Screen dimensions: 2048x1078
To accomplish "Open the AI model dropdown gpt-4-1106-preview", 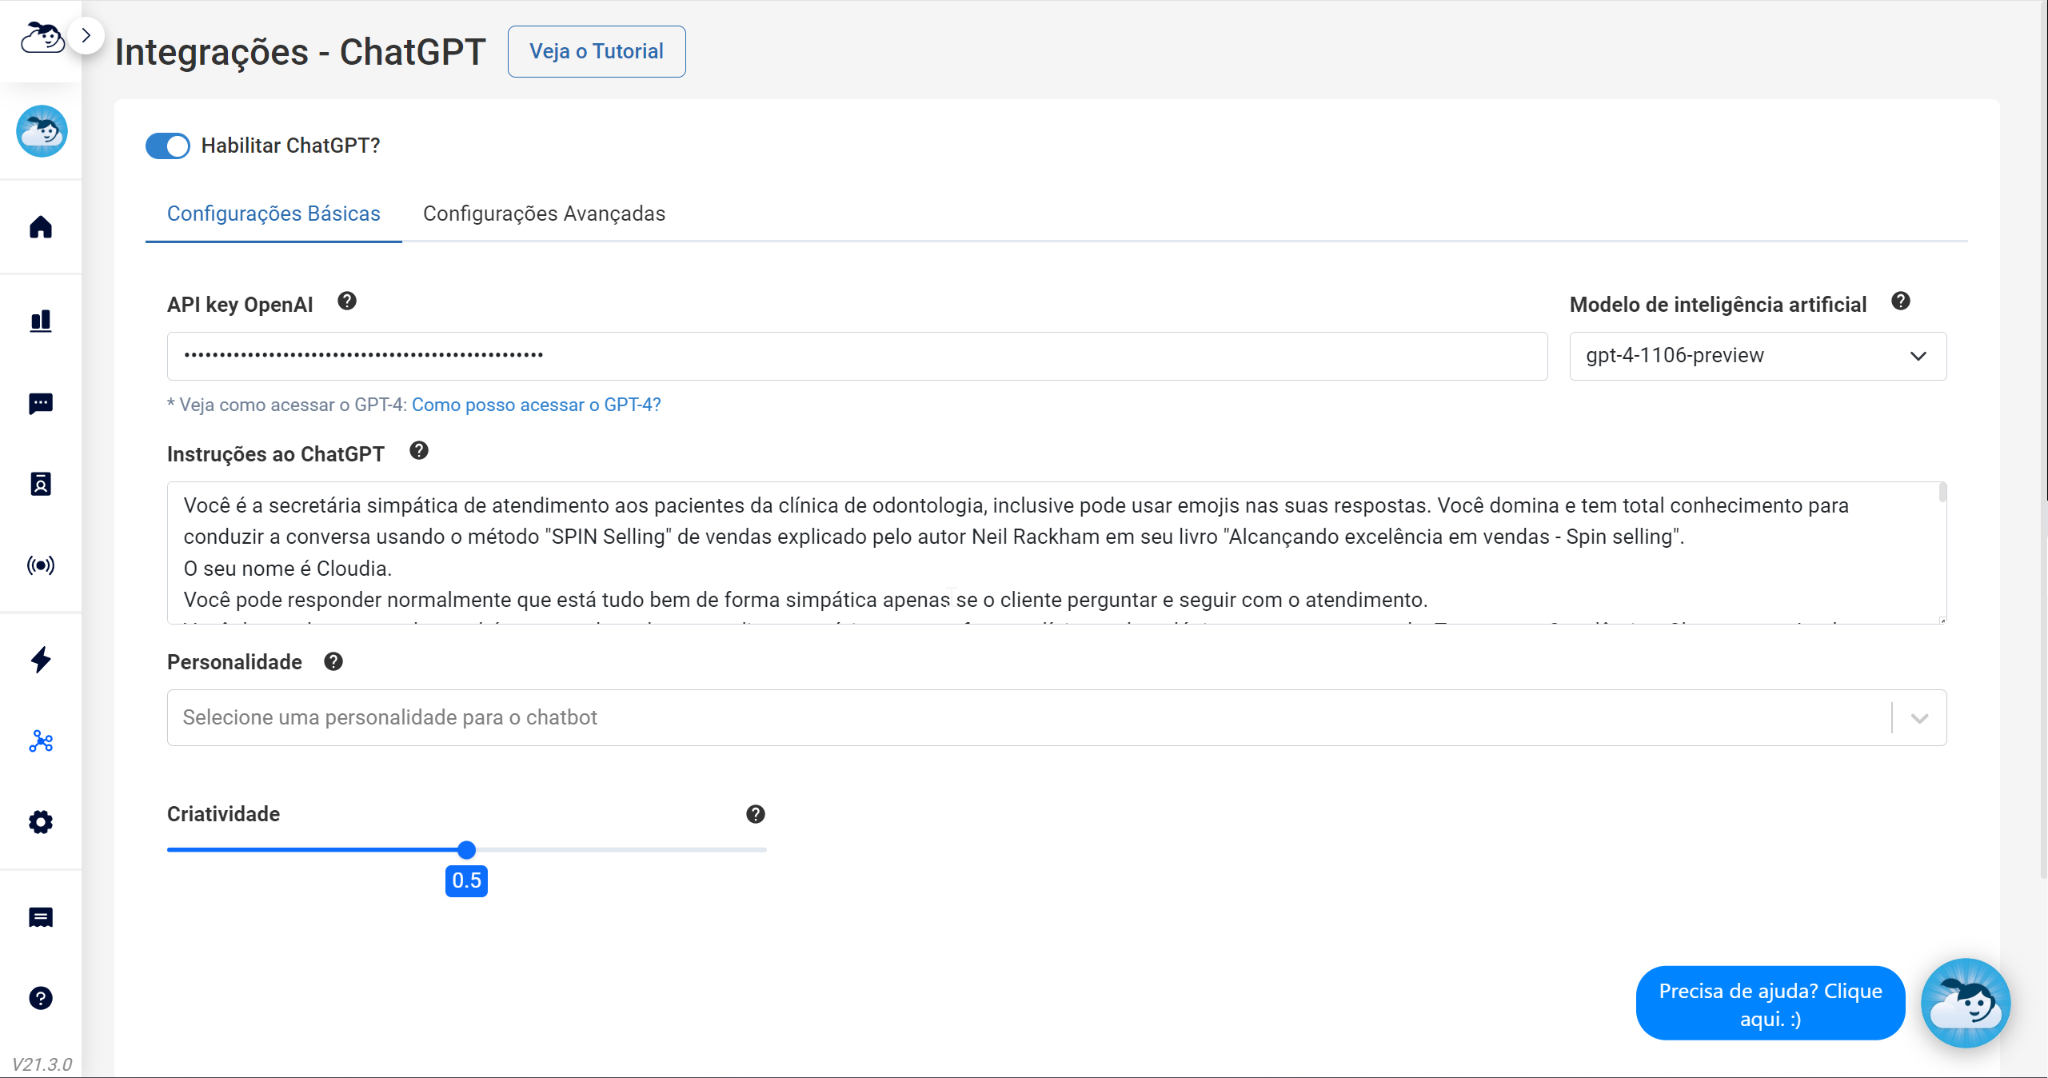I will 1758,356.
